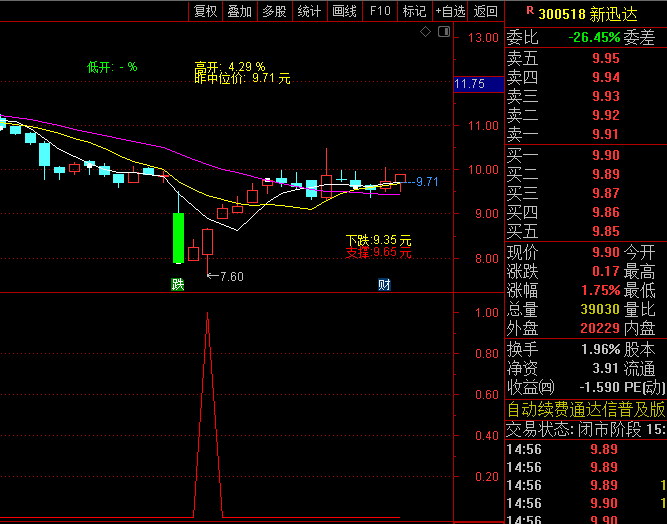The height and width of the screenshot is (524, 667).
Task: Click the green 低开 label
Action: pos(112,67)
